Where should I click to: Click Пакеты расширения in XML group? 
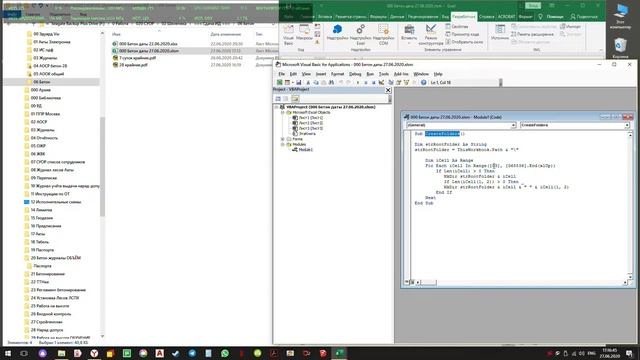pyautogui.click(x=532, y=34)
